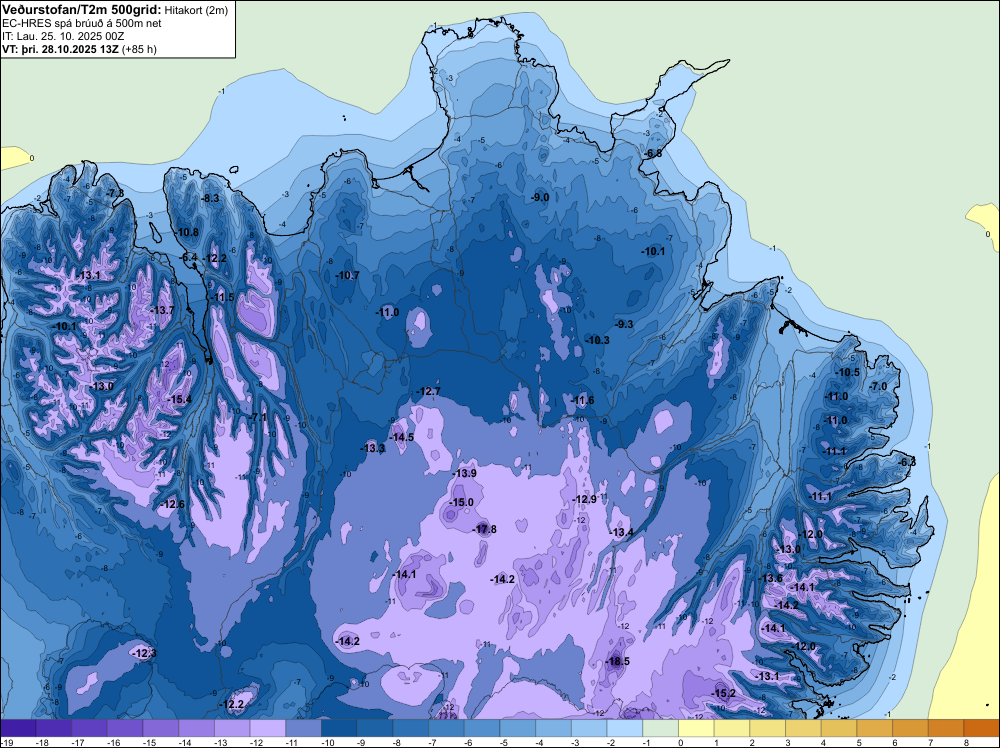The width and height of the screenshot is (1000, 748).
Task: Click the -15.4 temperature label
Action: click(x=179, y=399)
